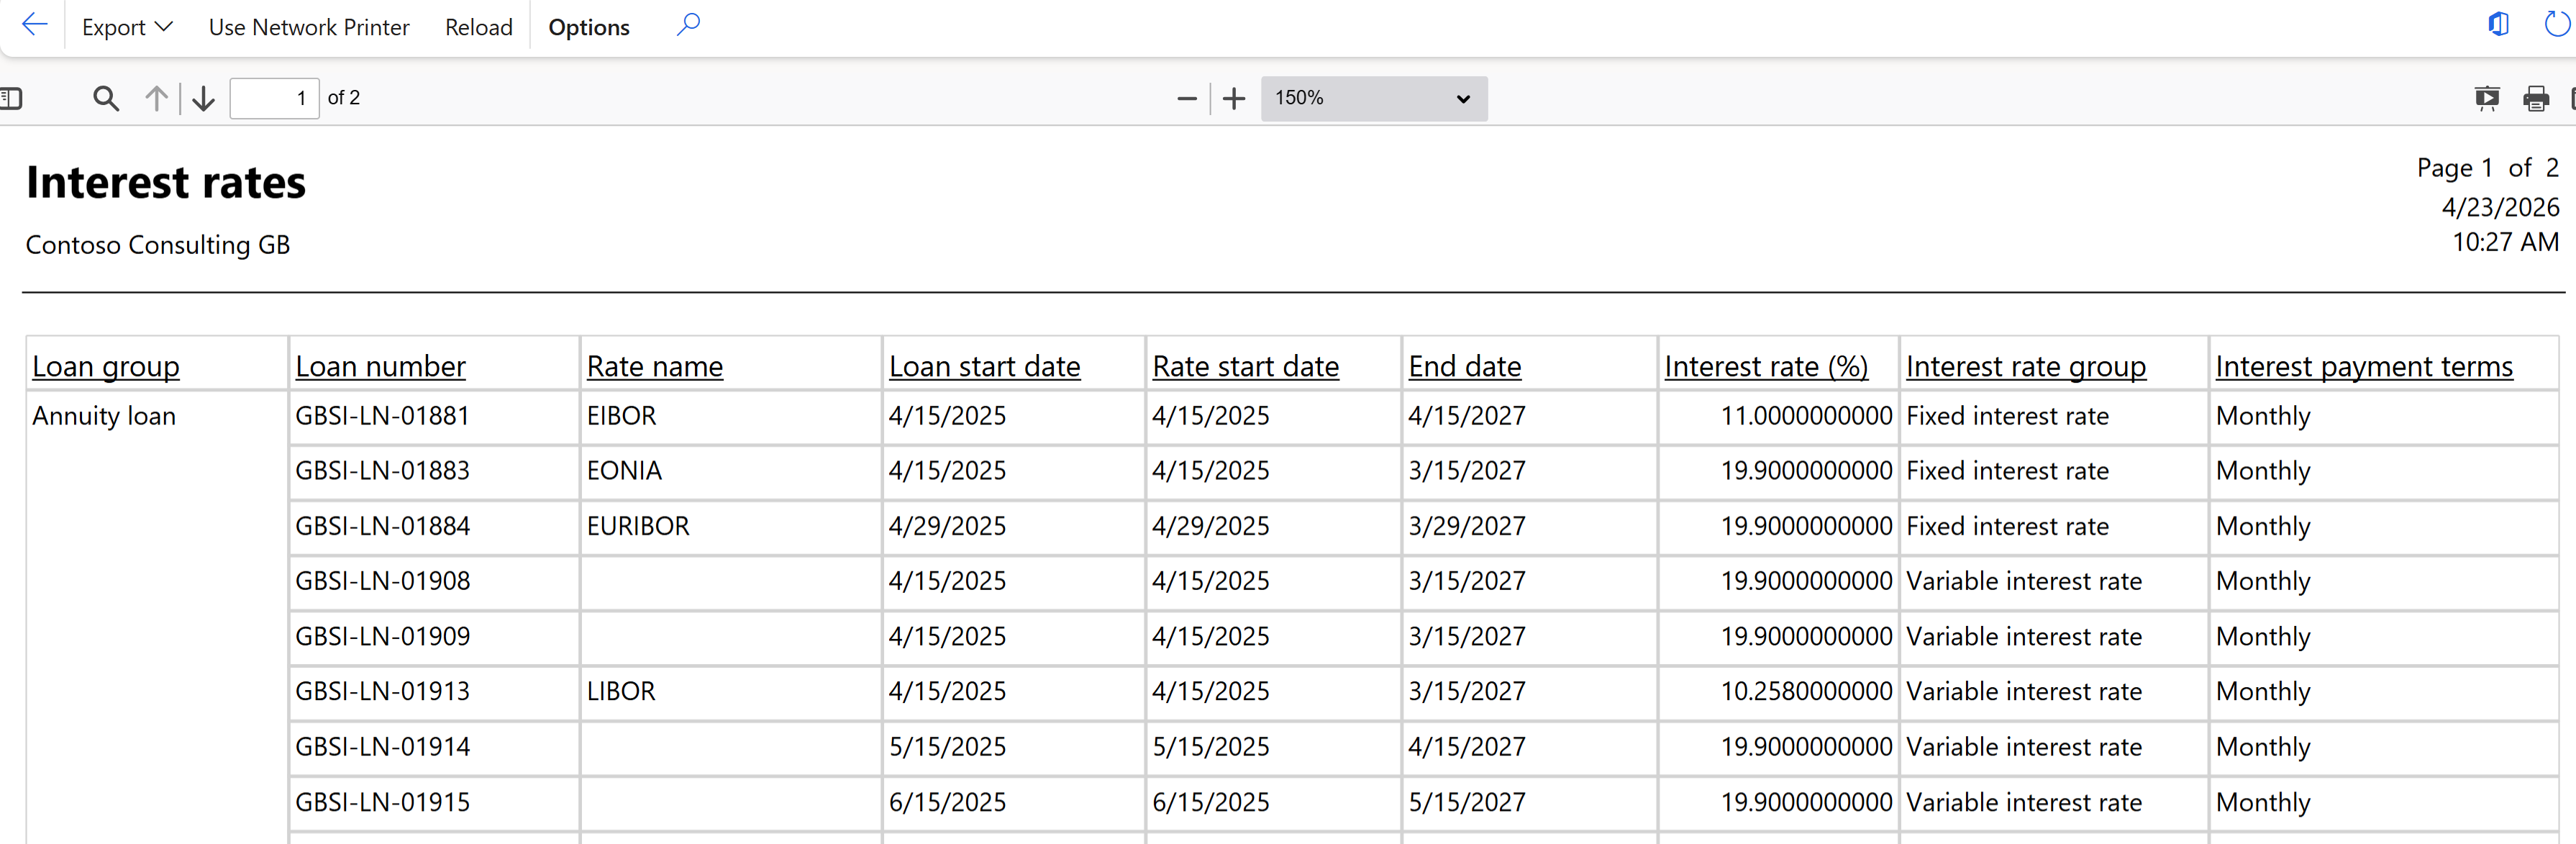Open in Office apps icon

(2498, 24)
